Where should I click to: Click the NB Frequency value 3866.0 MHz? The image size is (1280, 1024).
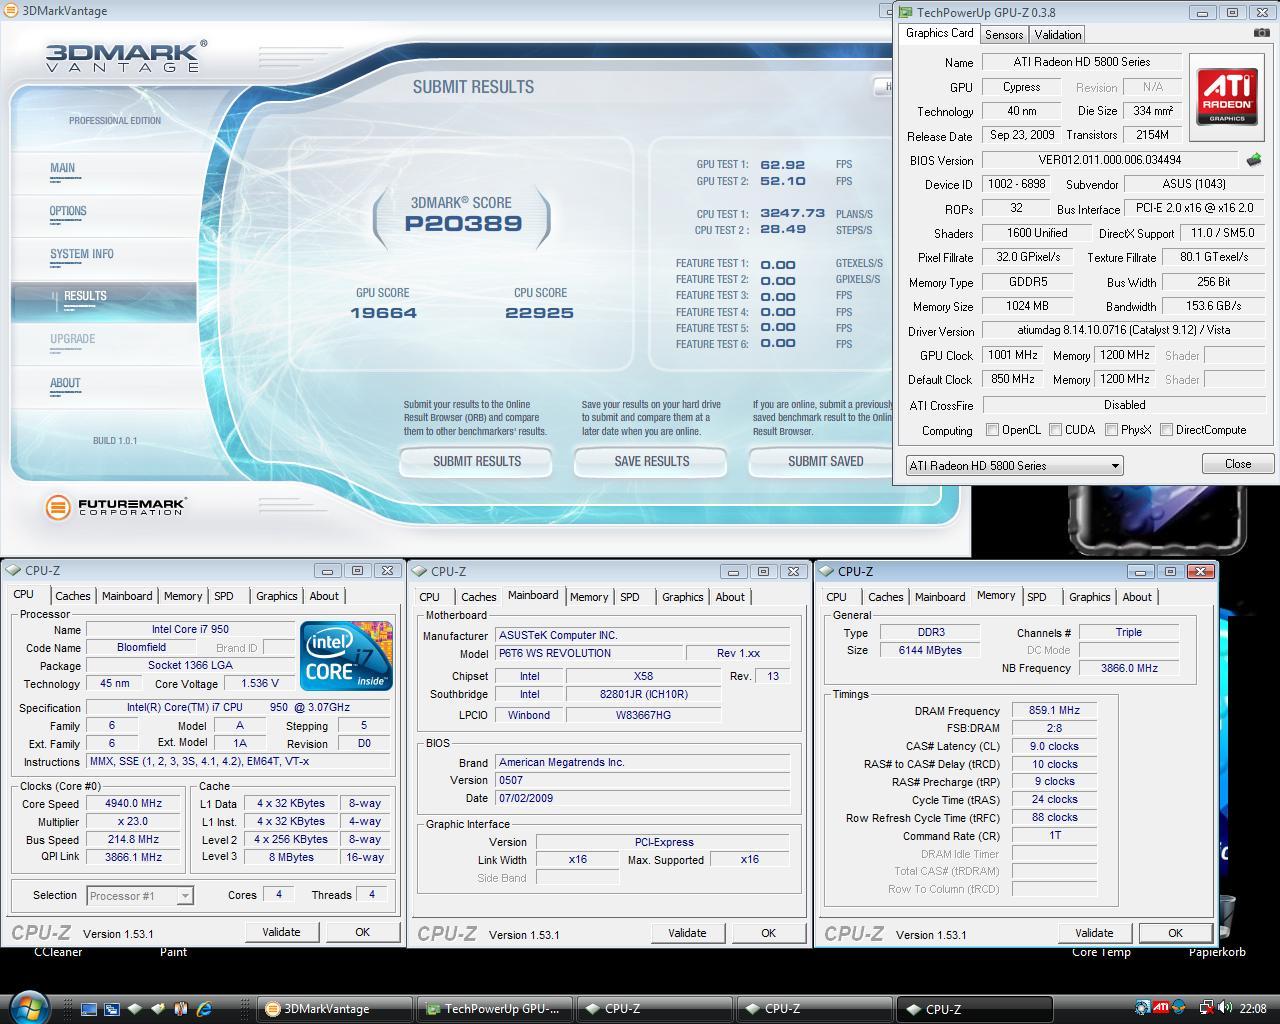pos(1129,668)
